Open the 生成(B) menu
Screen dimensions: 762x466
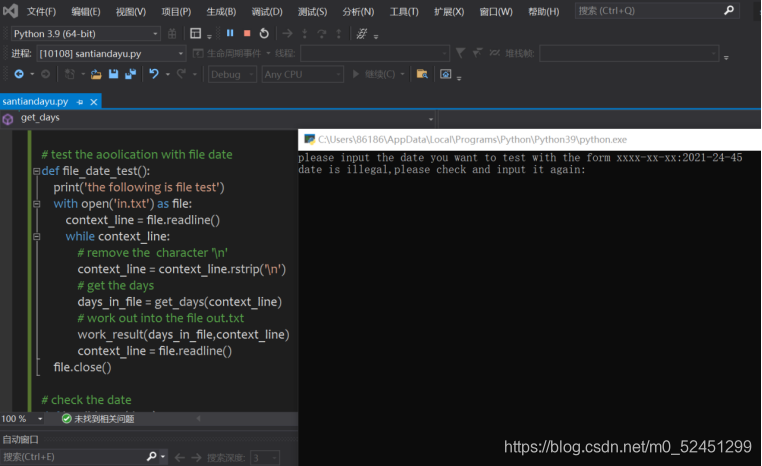pos(221,12)
